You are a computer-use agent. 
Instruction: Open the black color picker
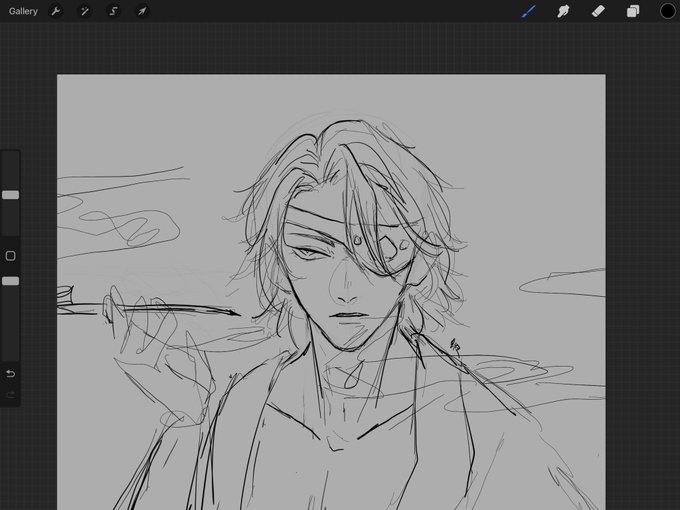point(667,11)
